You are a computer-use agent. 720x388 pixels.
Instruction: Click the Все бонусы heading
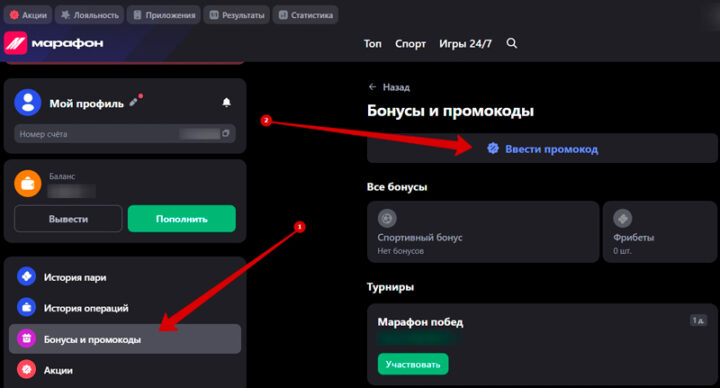pyautogui.click(x=397, y=187)
